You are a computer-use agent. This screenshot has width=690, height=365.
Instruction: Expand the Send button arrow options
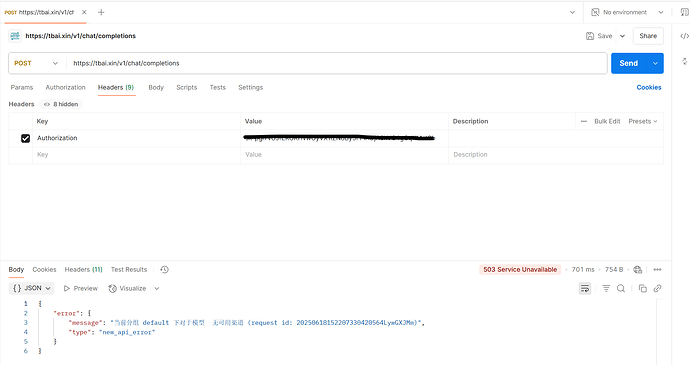(655, 63)
